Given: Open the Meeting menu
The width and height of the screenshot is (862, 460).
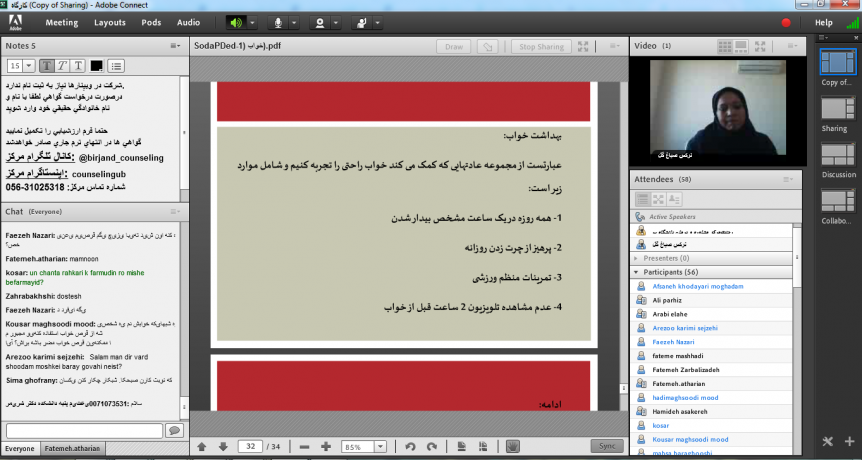Looking at the screenshot, I should coord(62,23).
